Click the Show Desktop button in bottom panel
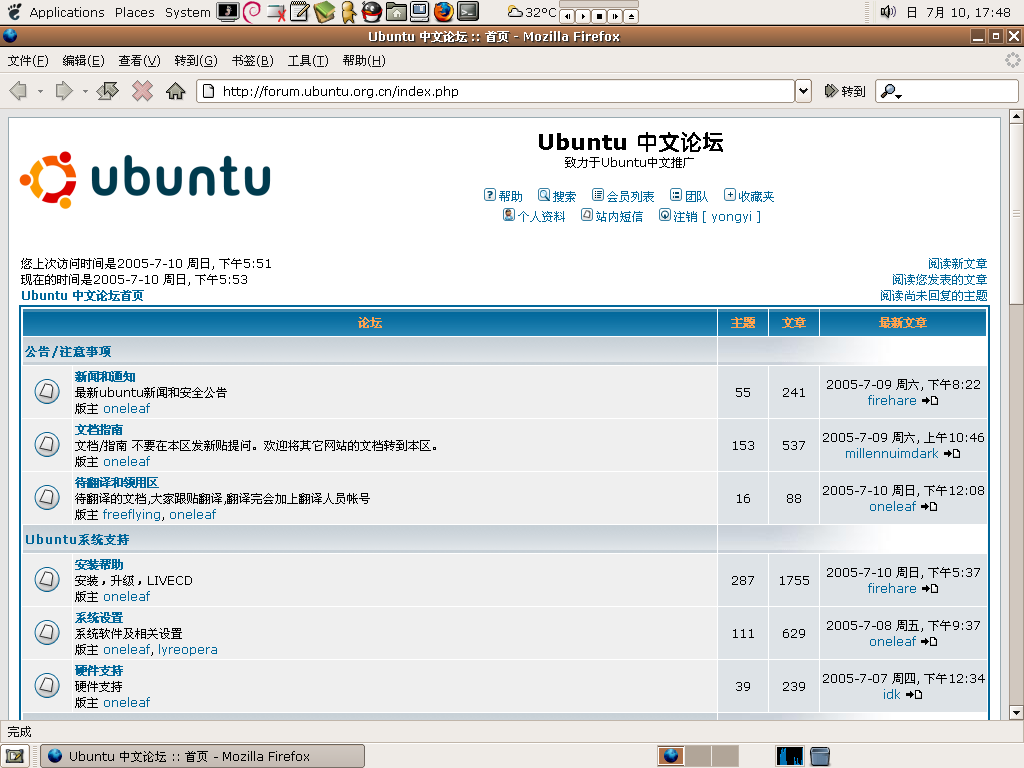The image size is (1024, 768). tap(15, 756)
